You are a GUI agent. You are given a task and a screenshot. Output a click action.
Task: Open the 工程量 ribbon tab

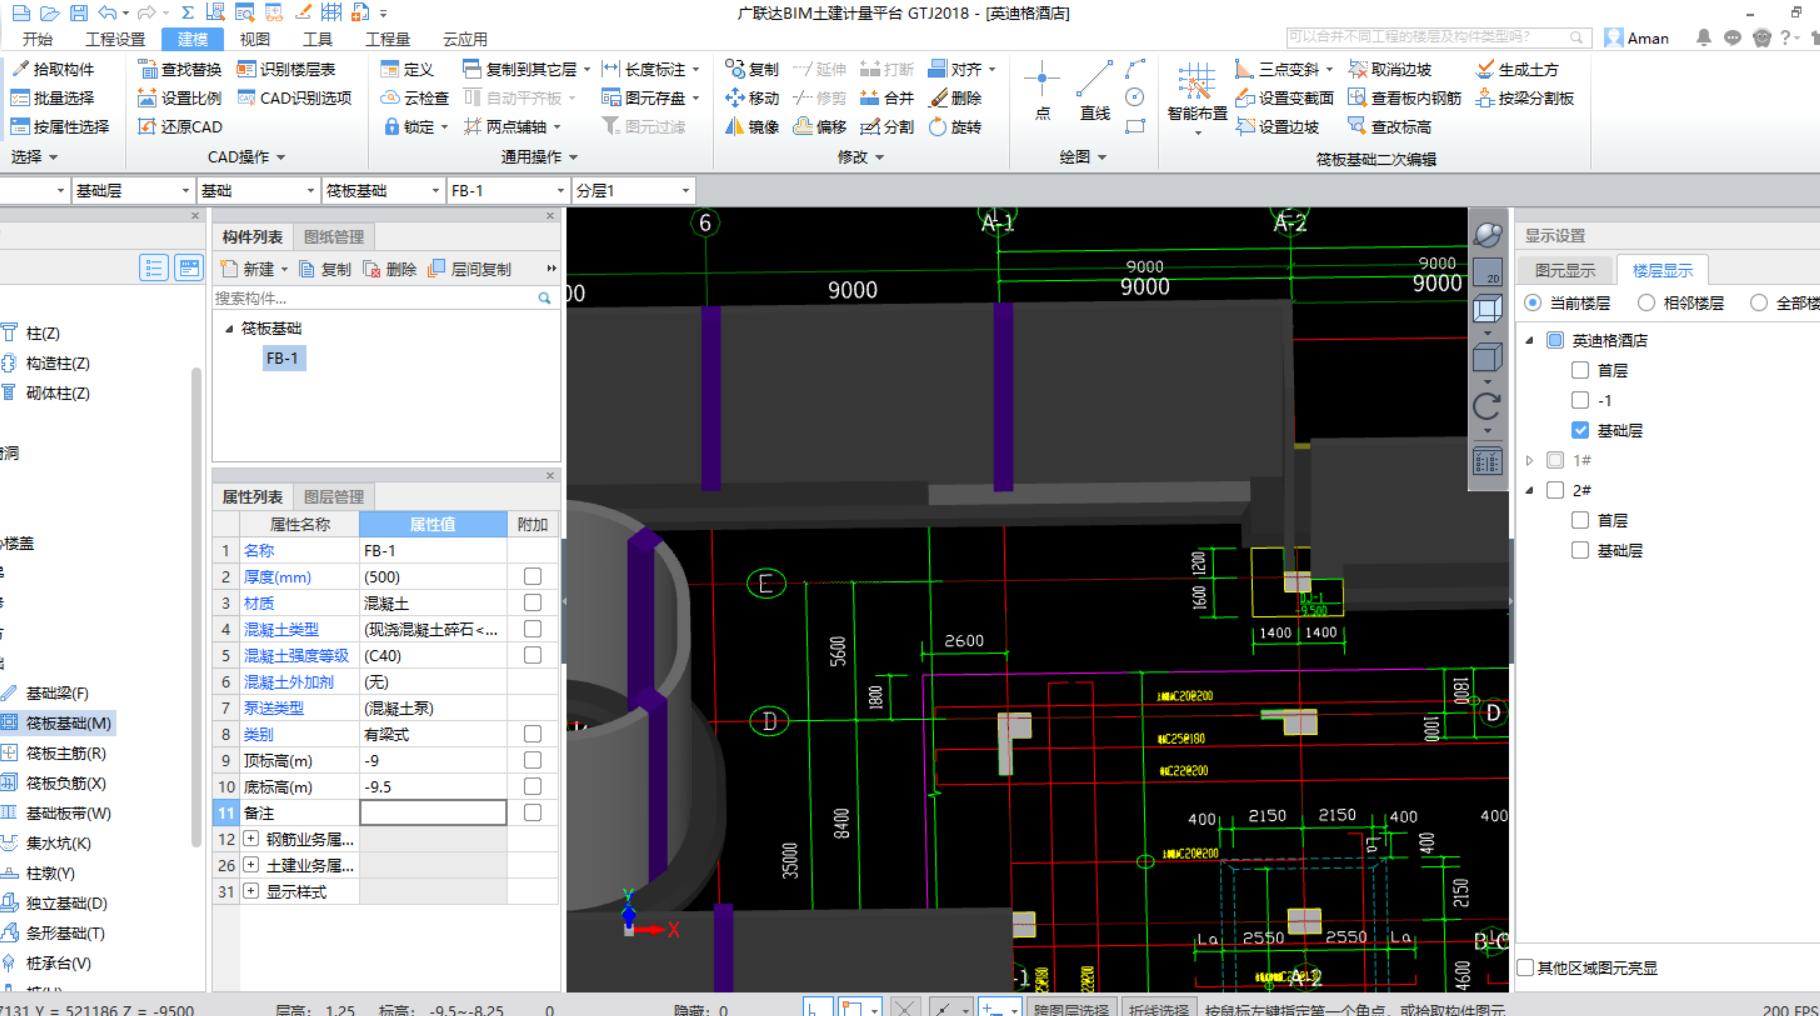(387, 39)
